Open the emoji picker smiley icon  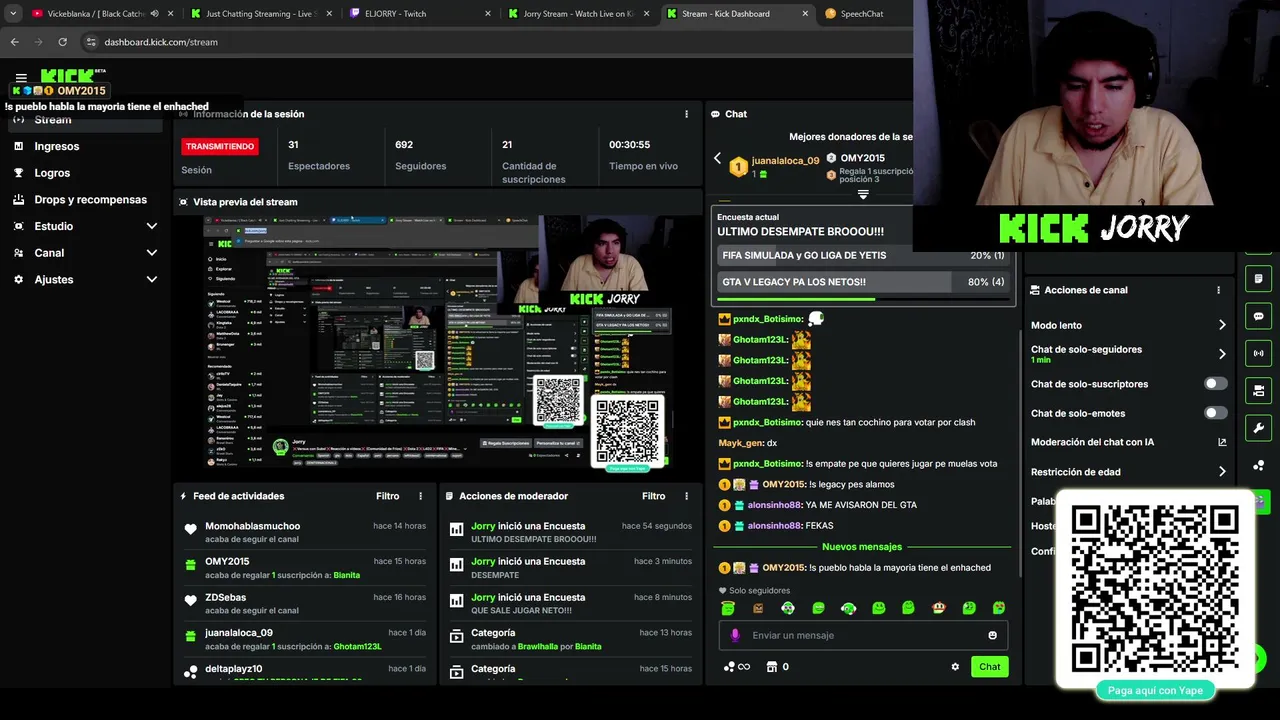(x=992, y=635)
